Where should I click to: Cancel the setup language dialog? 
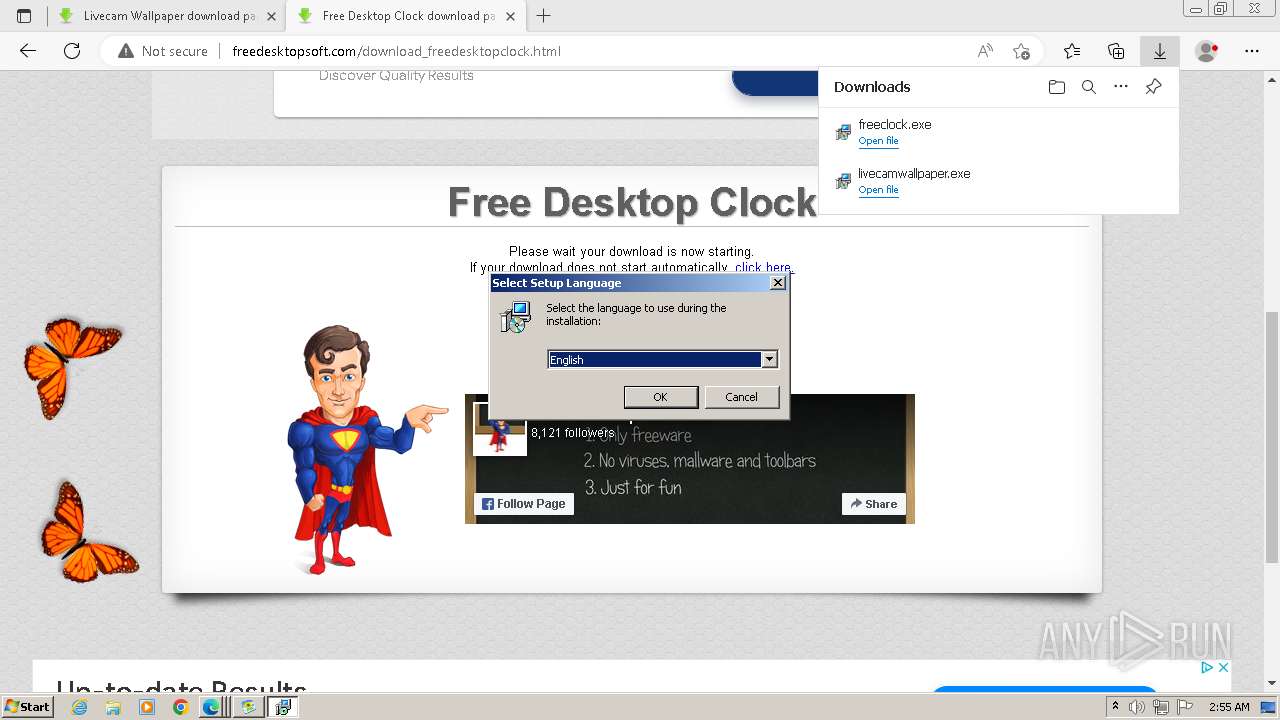(741, 397)
